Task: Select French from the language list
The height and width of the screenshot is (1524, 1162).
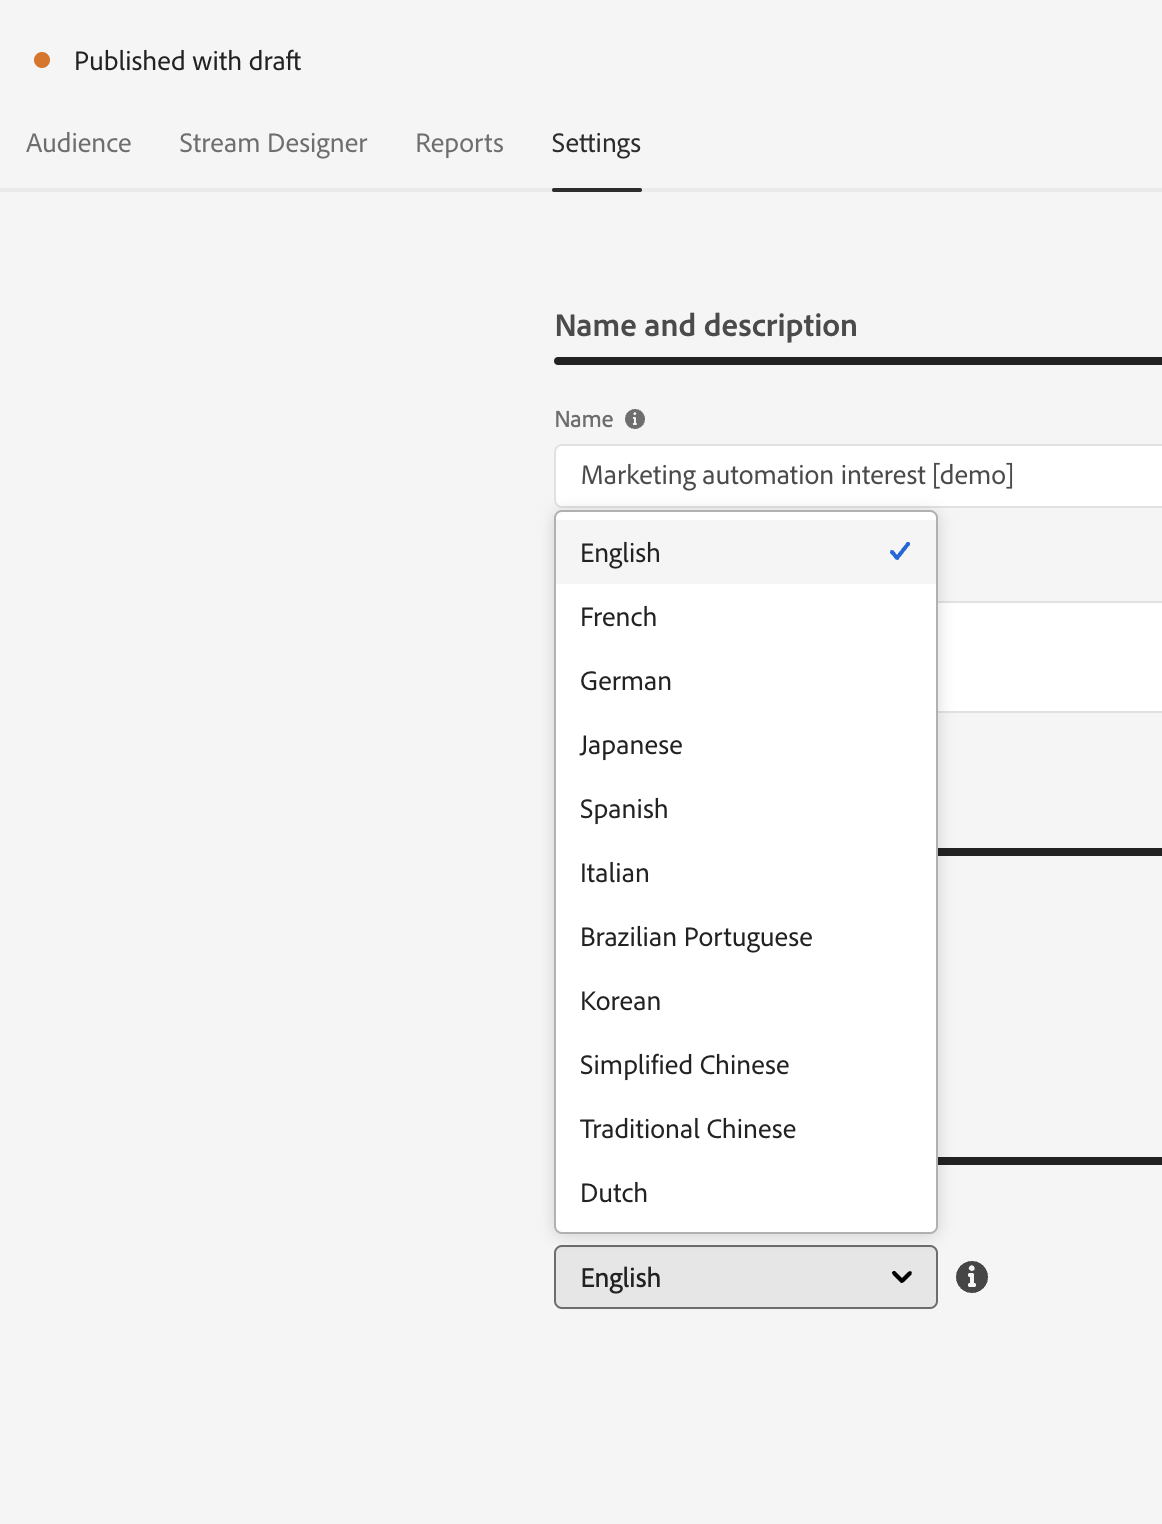Action: (618, 617)
